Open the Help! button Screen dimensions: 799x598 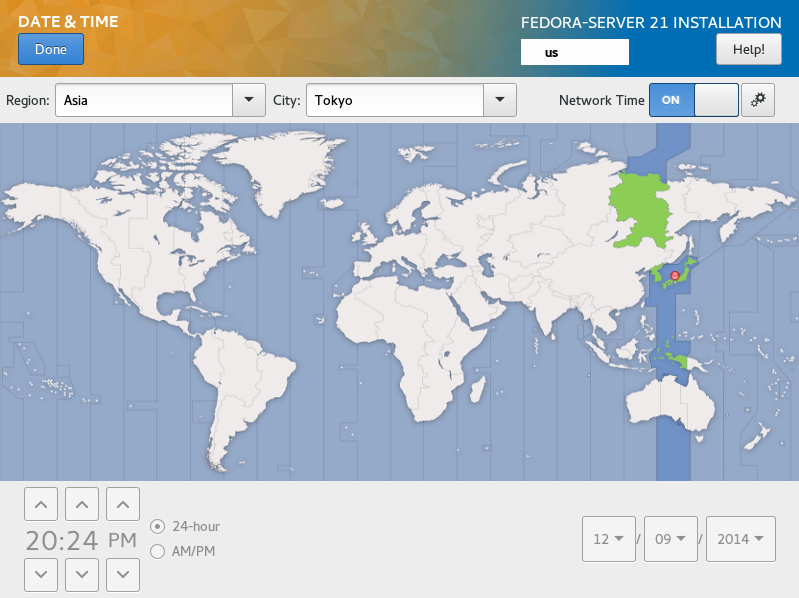coord(749,49)
